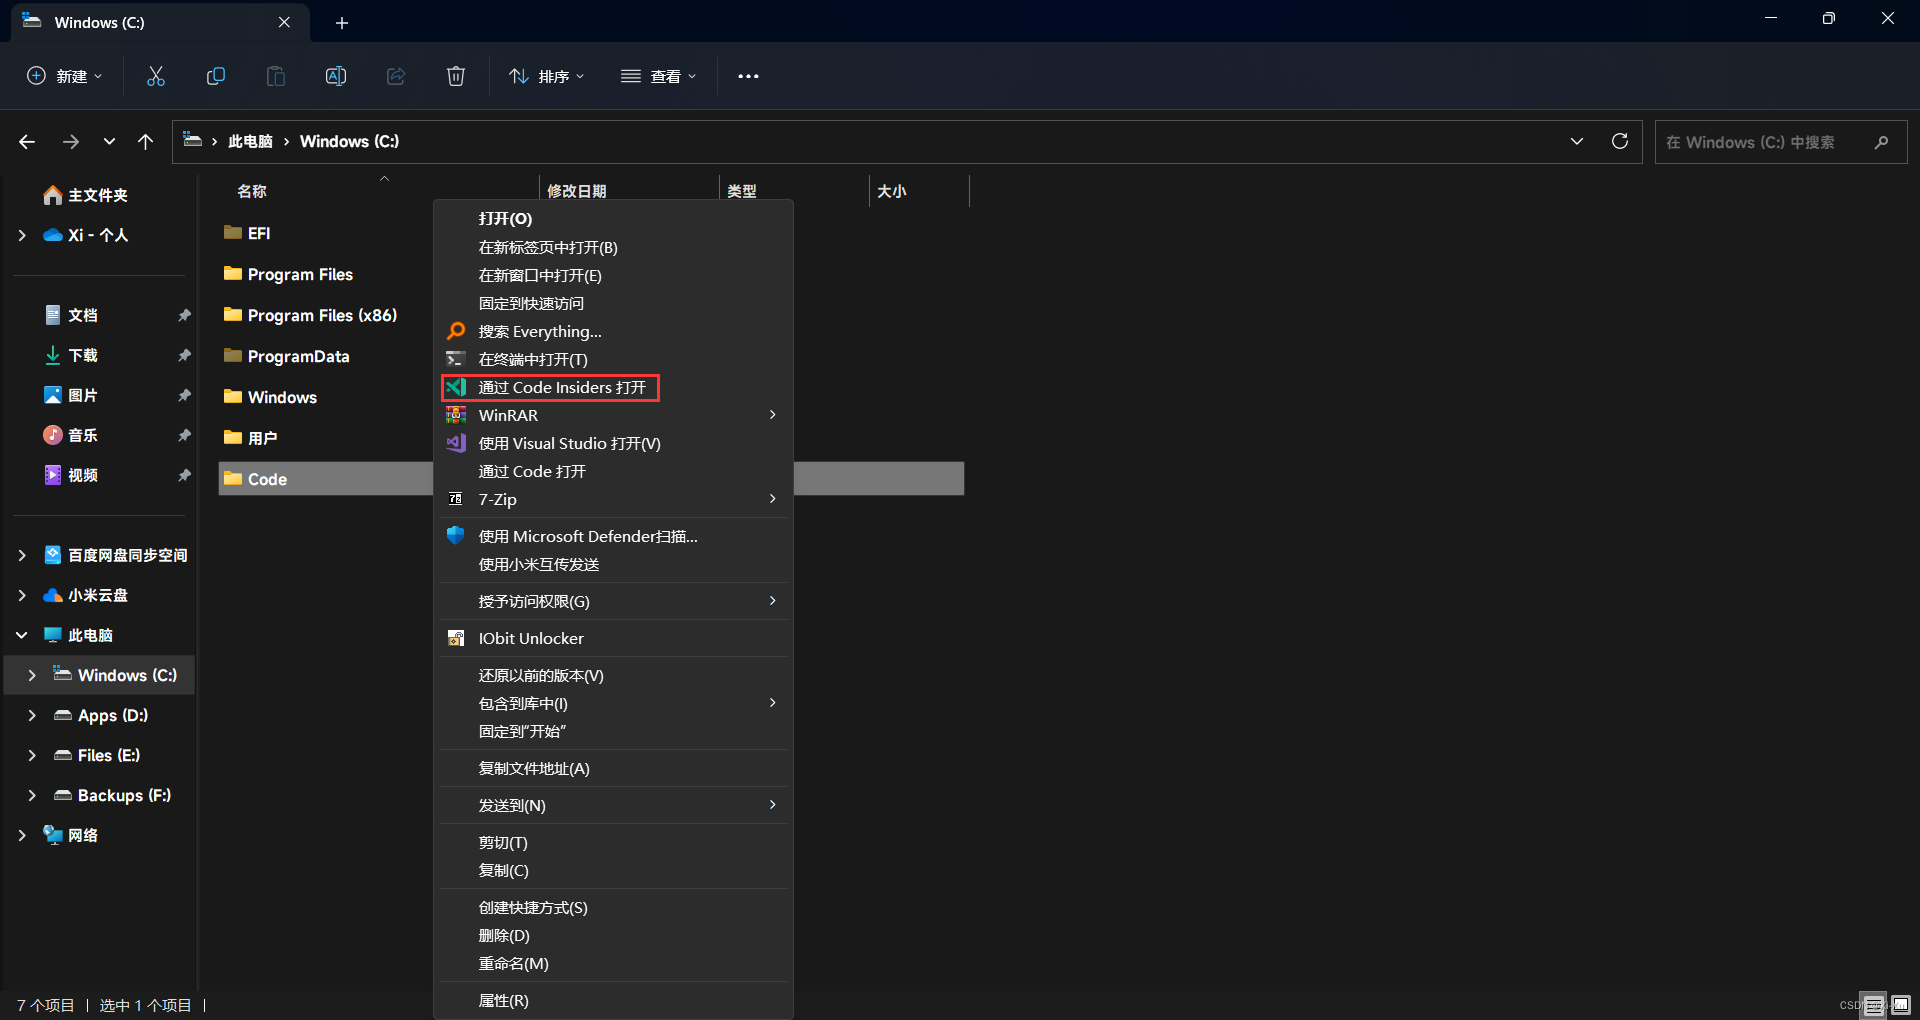Screen dimensions: 1920x1020
Task: Click the Cut scissors icon in the toolbar
Action: tap(155, 75)
